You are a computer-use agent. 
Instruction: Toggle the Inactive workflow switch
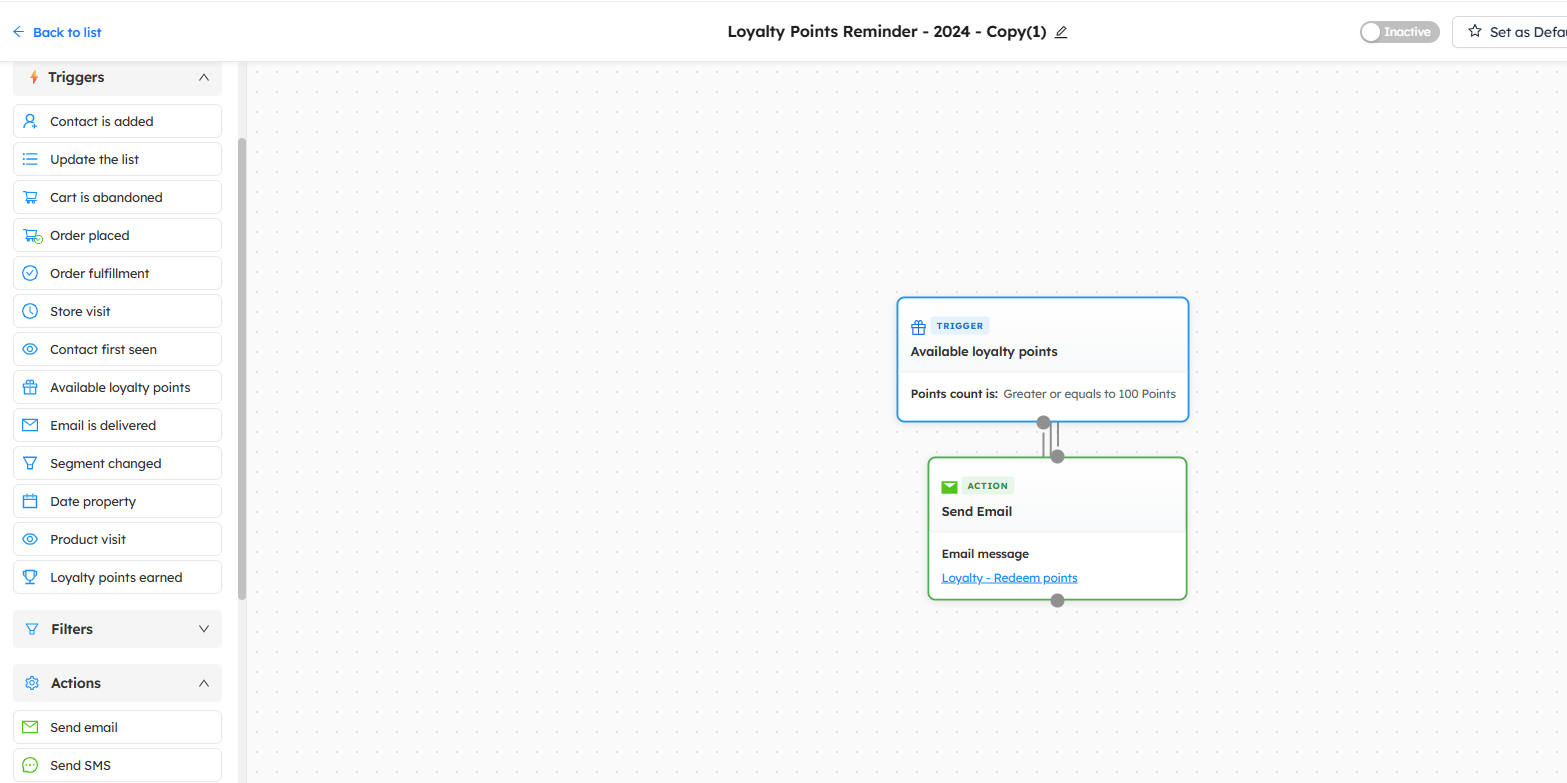click(1399, 32)
